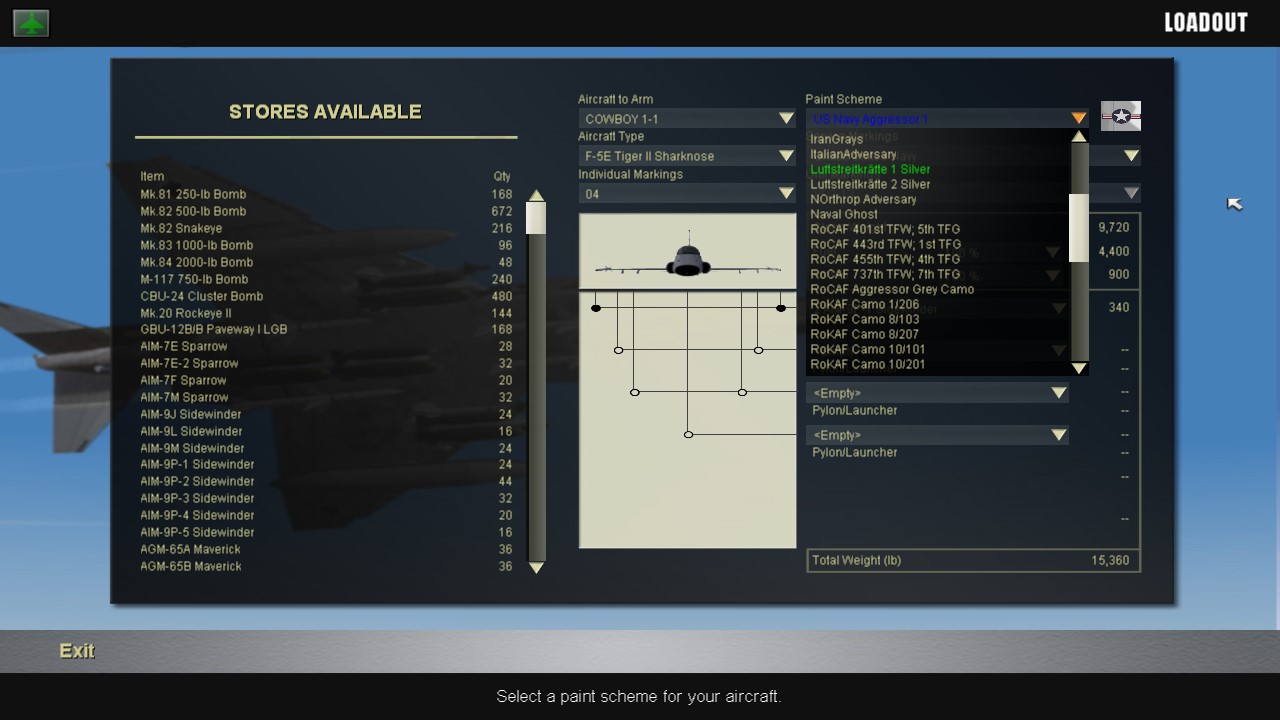The image size is (1280, 720).
Task: Collapse the Paint Scheme dropdown arrow
Action: coord(1078,119)
